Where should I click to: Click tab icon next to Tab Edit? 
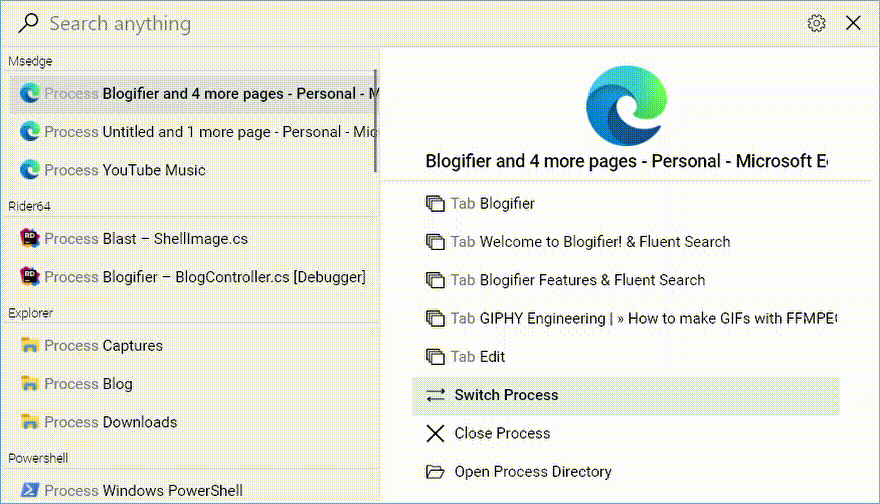click(x=435, y=356)
